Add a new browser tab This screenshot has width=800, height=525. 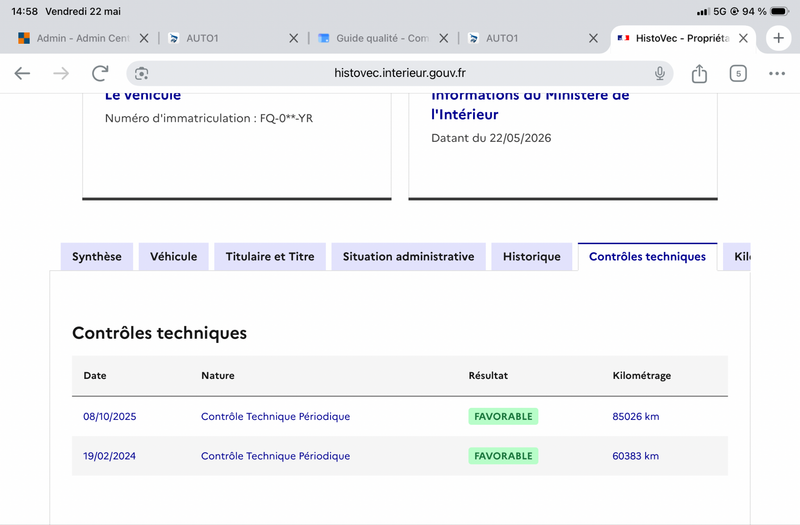click(x=778, y=38)
